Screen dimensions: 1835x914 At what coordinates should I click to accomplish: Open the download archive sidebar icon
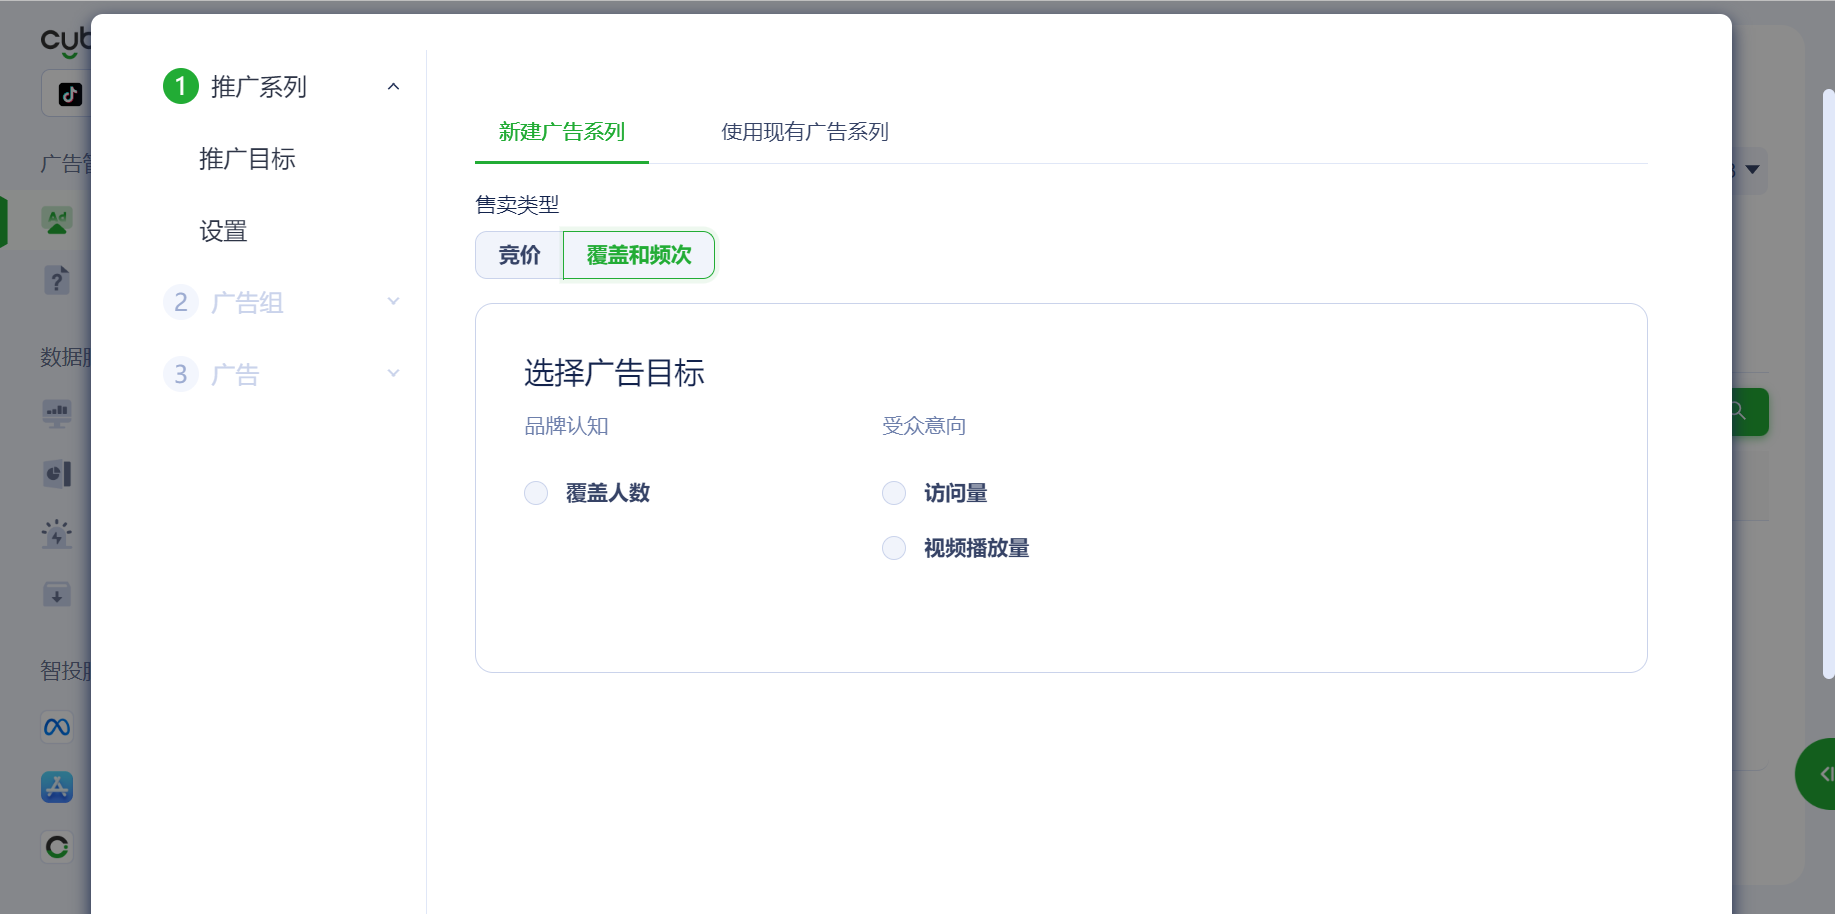[x=57, y=595]
